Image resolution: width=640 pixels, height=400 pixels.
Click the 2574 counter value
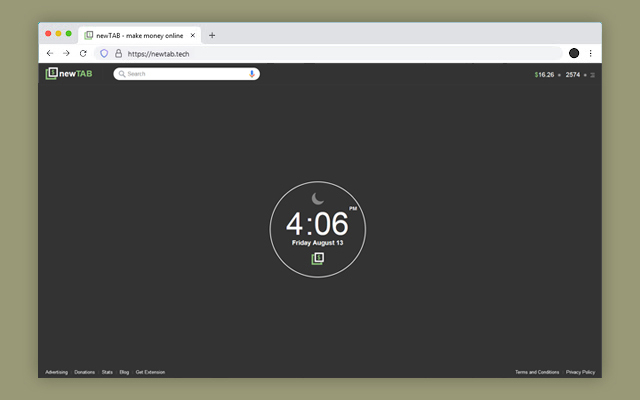pyautogui.click(x=573, y=75)
